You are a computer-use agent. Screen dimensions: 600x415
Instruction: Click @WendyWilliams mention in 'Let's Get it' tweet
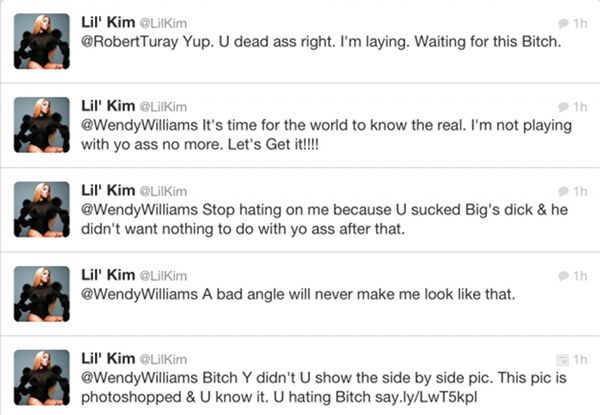[x=139, y=125]
